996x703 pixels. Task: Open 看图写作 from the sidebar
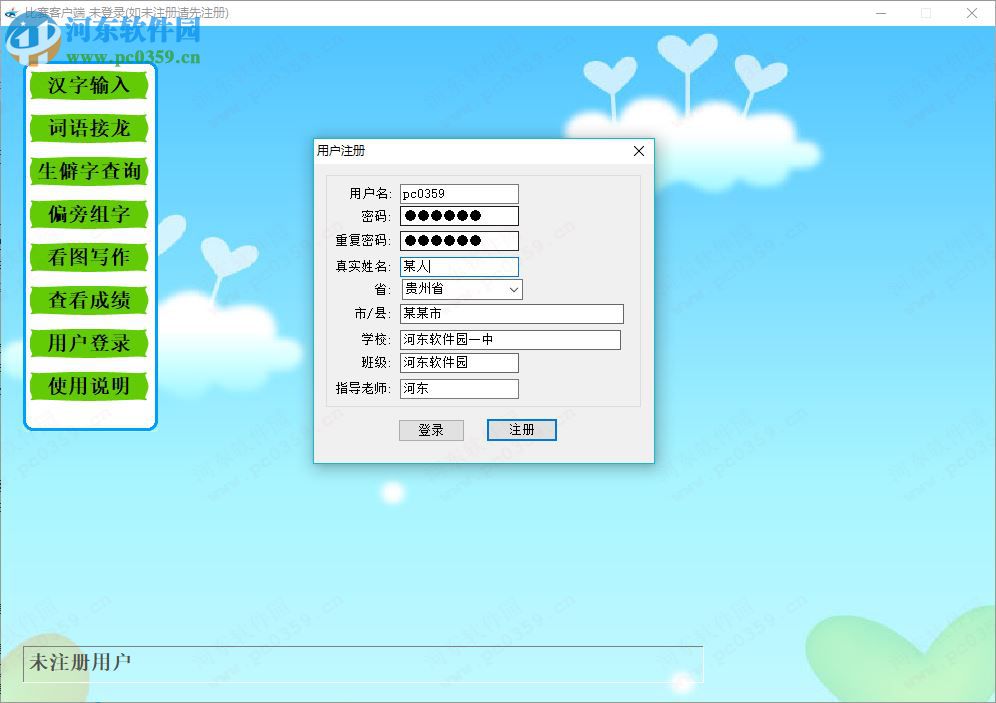[89, 257]
